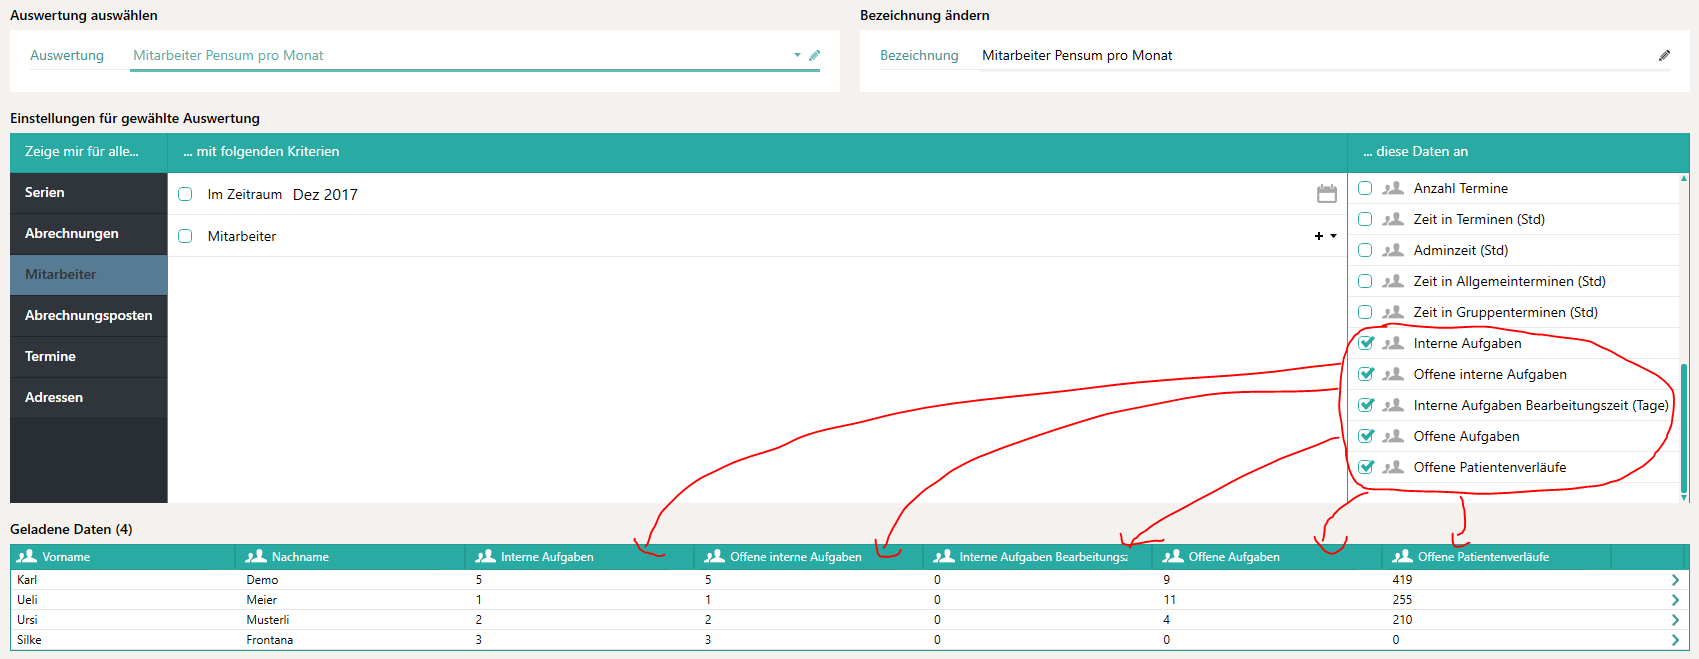1699x659 pixels.
Task: Select the Adressen category
Action: tap(89, 398)
